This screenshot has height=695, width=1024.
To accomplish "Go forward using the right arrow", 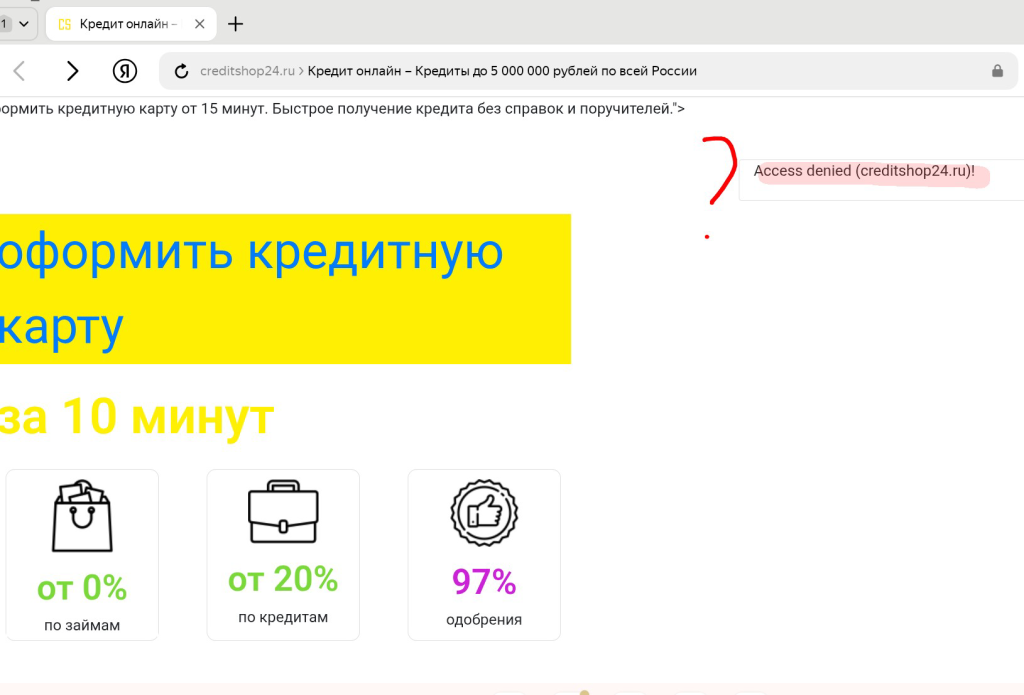I will pos(72,71).
